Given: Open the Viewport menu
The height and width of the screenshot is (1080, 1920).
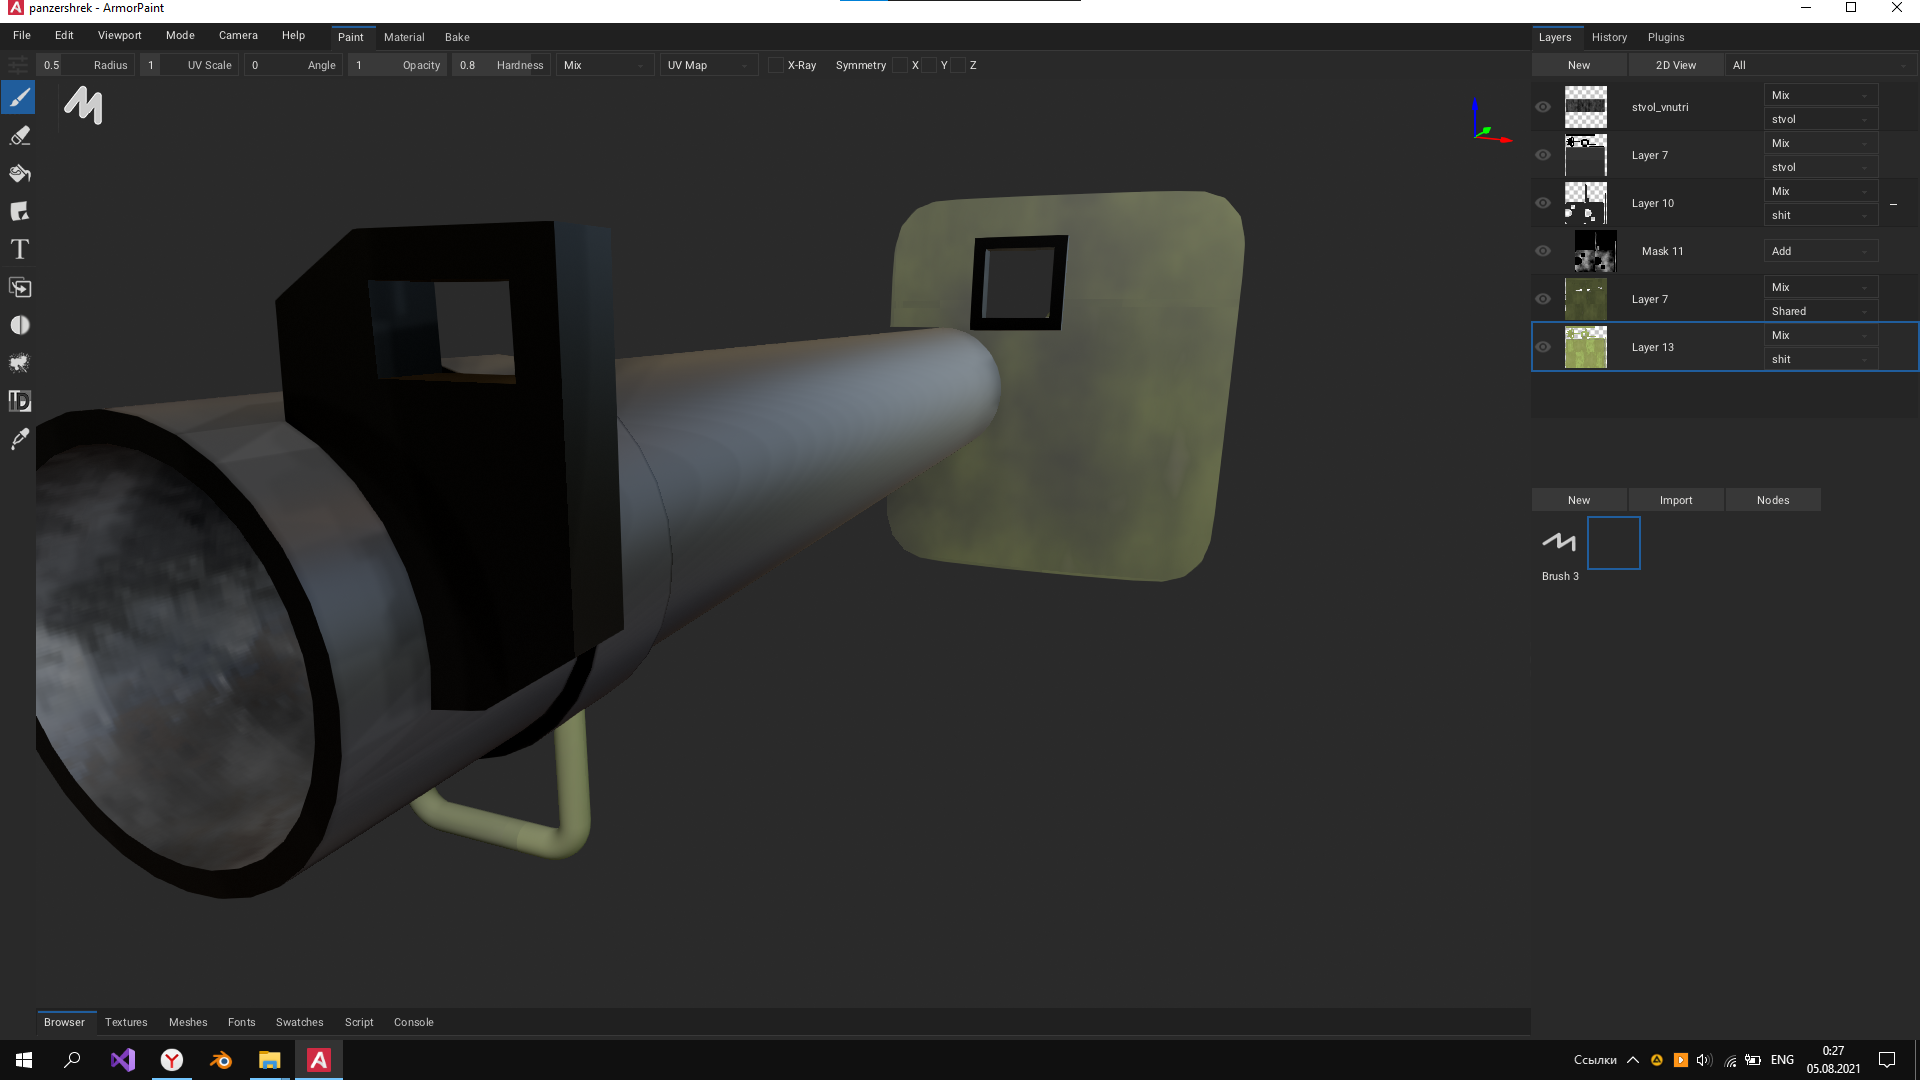Looking at the screenshot, I should [x=119, y=35].
